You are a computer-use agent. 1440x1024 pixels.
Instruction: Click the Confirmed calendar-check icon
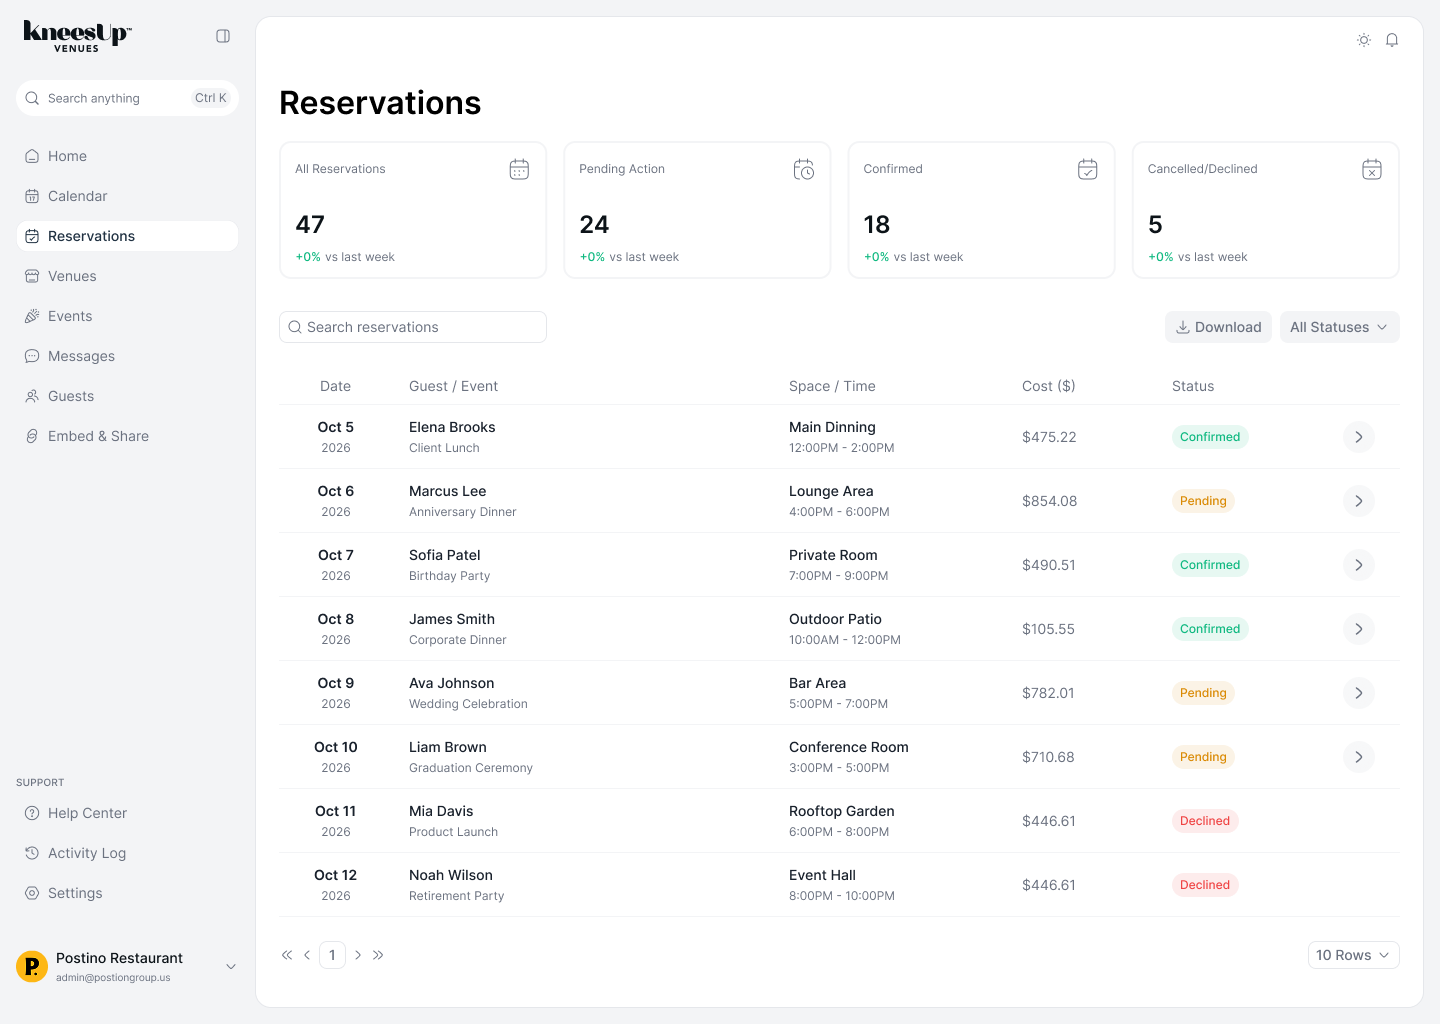(1088, 170)
